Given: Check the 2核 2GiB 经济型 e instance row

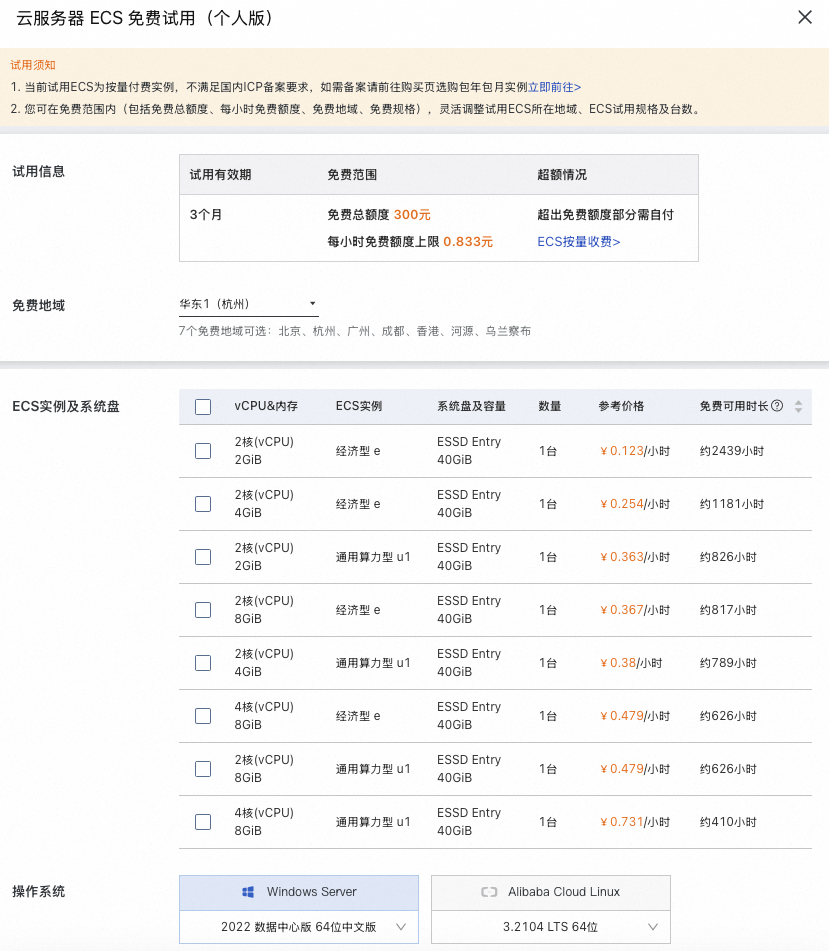Looking at the screenshot, I should pos(203,451).
